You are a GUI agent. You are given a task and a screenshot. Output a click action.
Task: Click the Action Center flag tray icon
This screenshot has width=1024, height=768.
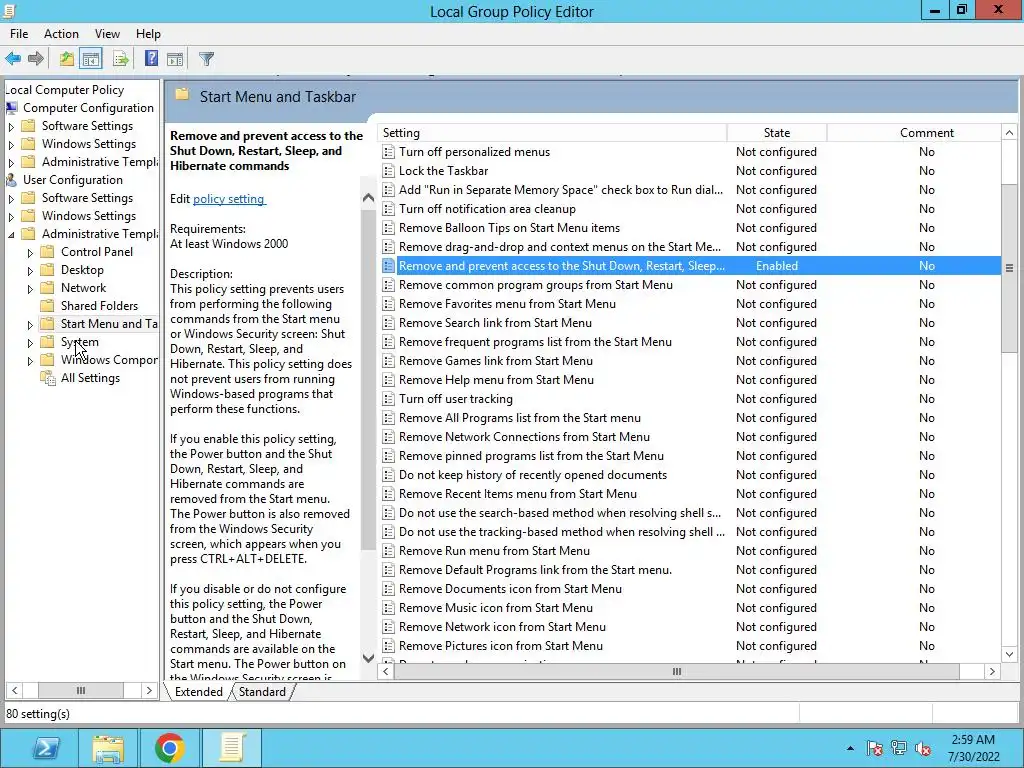(x=875, y=748)
